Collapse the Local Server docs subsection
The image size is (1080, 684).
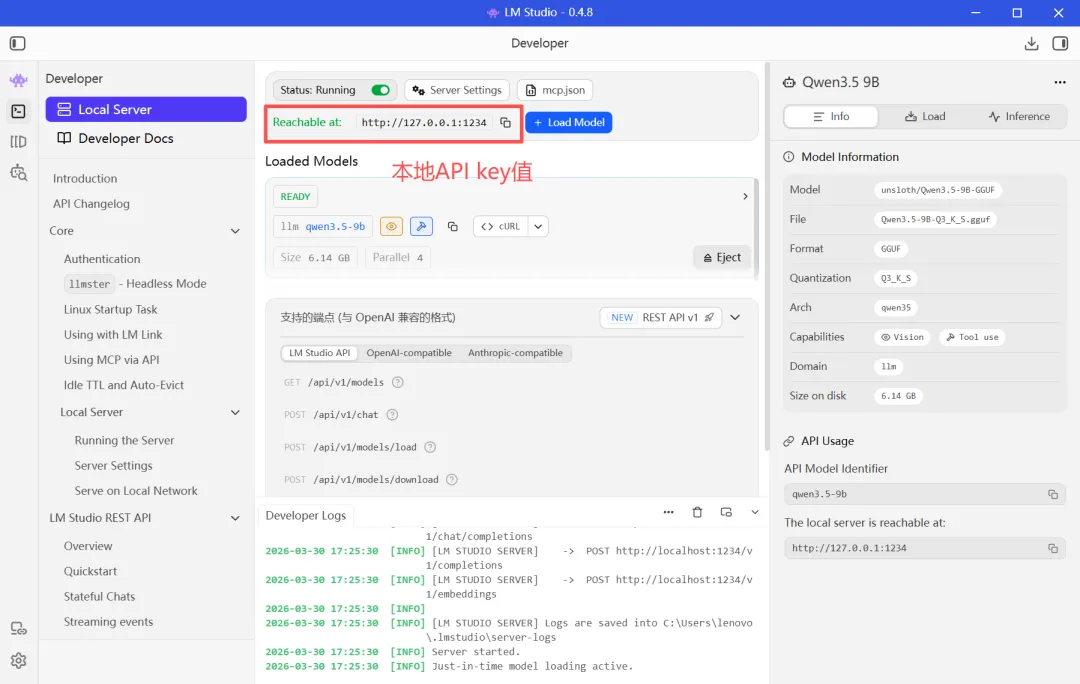click(x=235, y=413)
